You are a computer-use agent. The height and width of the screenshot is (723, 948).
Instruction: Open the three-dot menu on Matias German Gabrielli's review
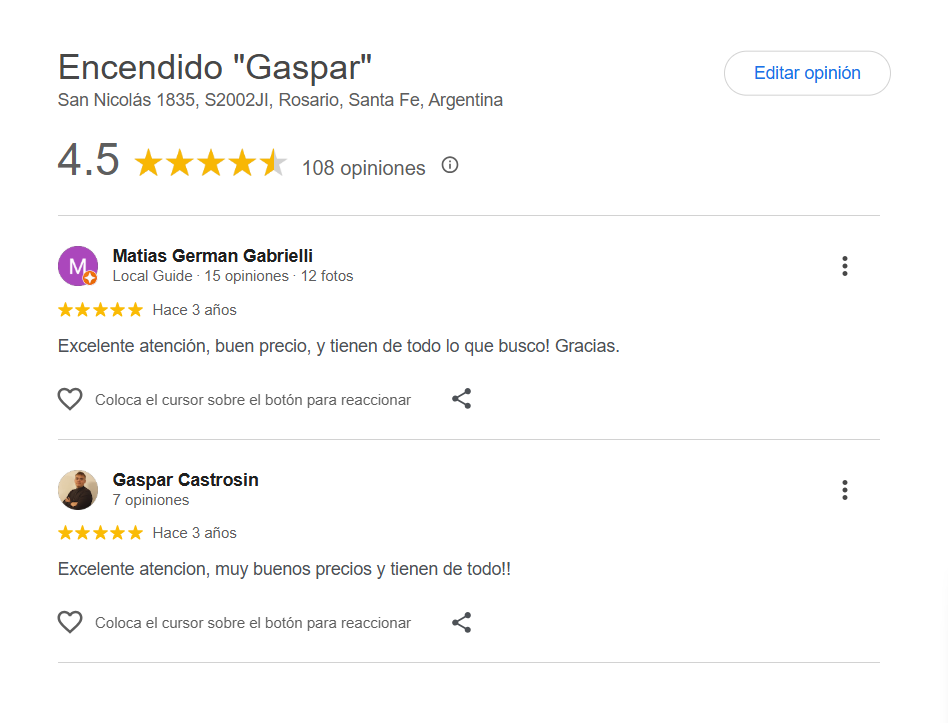[x=845, y=266]
